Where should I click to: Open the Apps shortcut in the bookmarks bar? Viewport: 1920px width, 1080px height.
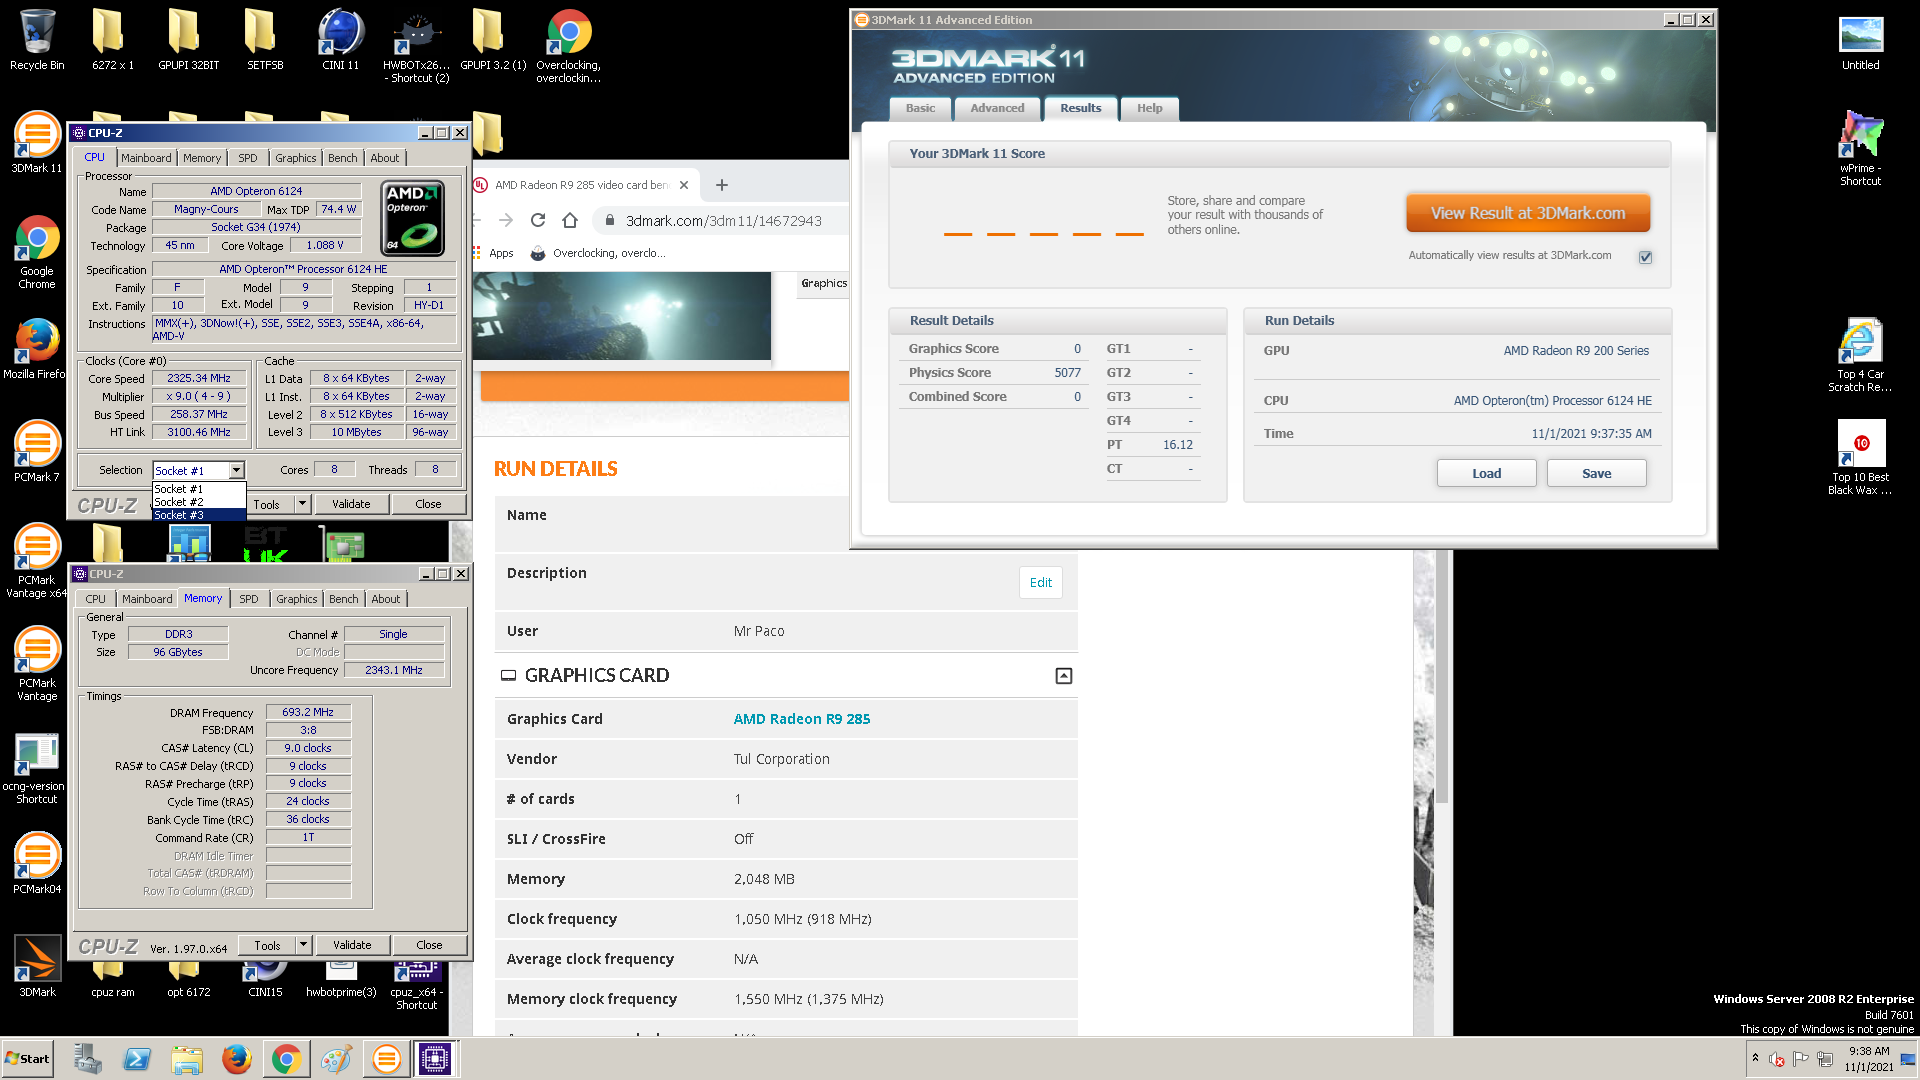tap(493, 253)
